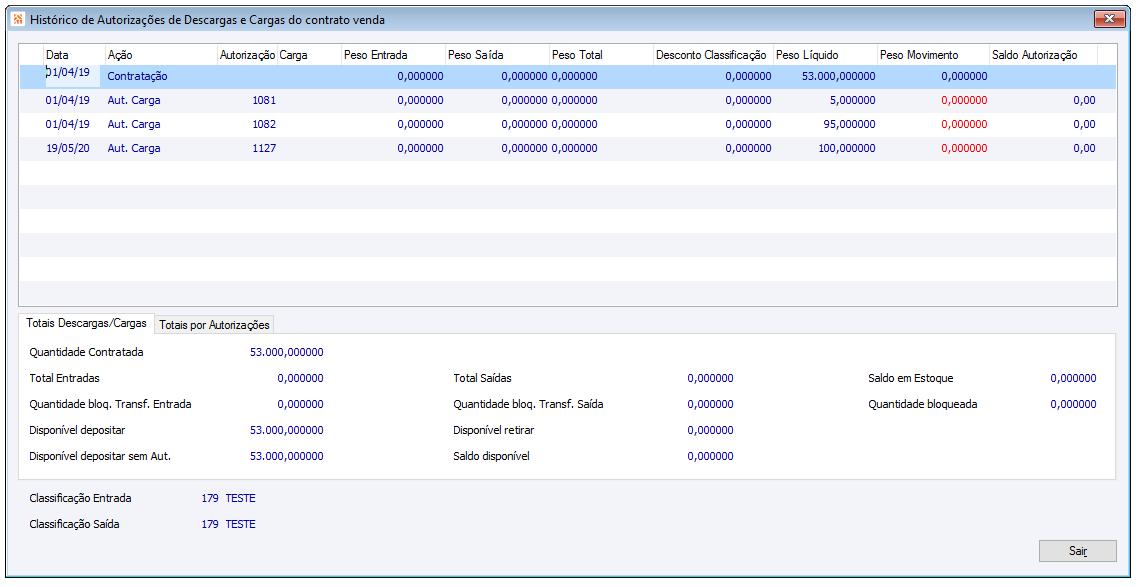Switch to Totais por Autorizações tab
Screen dimensions: 1139x587
click(214, 325)
